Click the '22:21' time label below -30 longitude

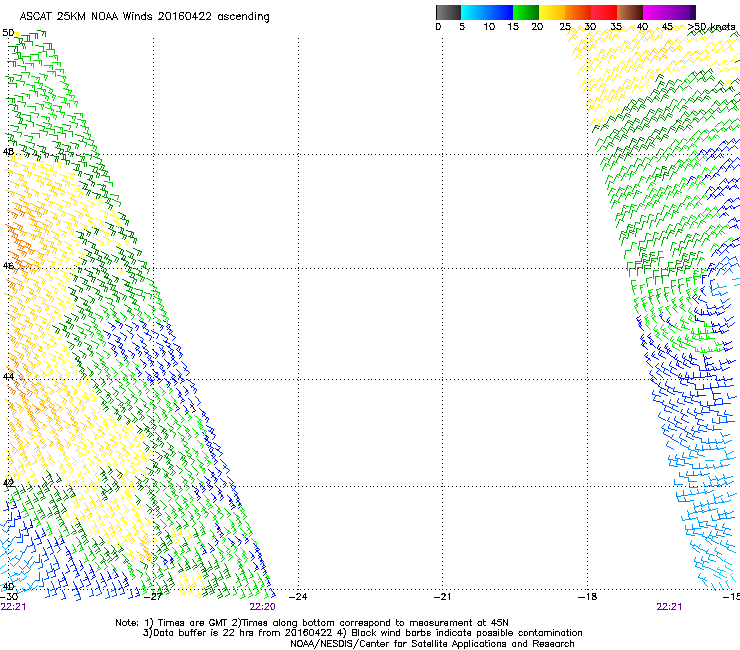13,607
